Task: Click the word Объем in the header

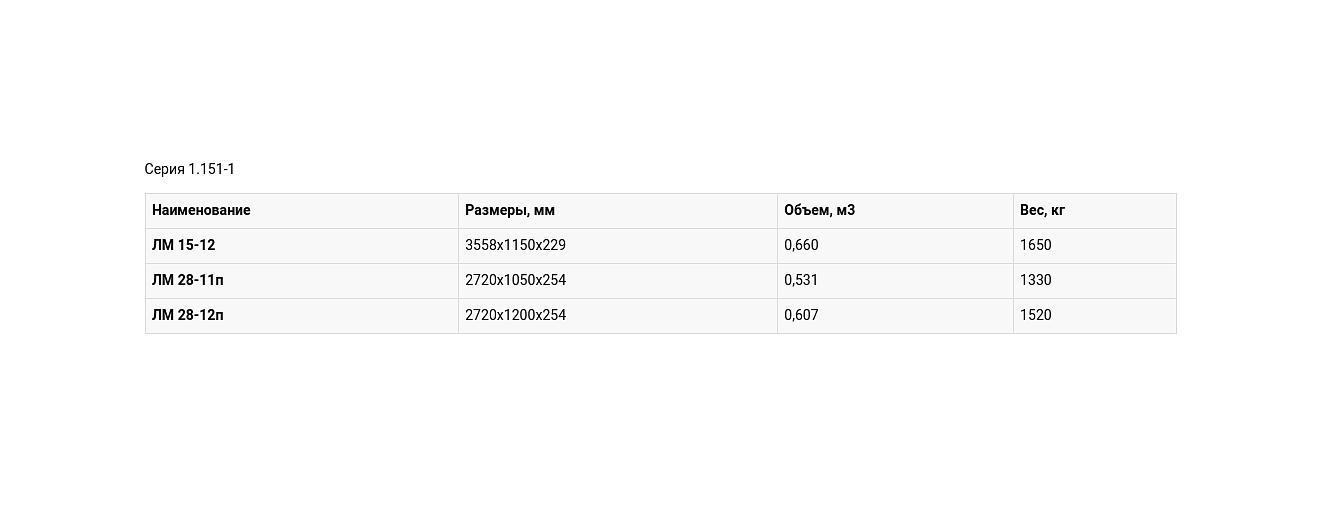Action: click(x=807, y=210)
